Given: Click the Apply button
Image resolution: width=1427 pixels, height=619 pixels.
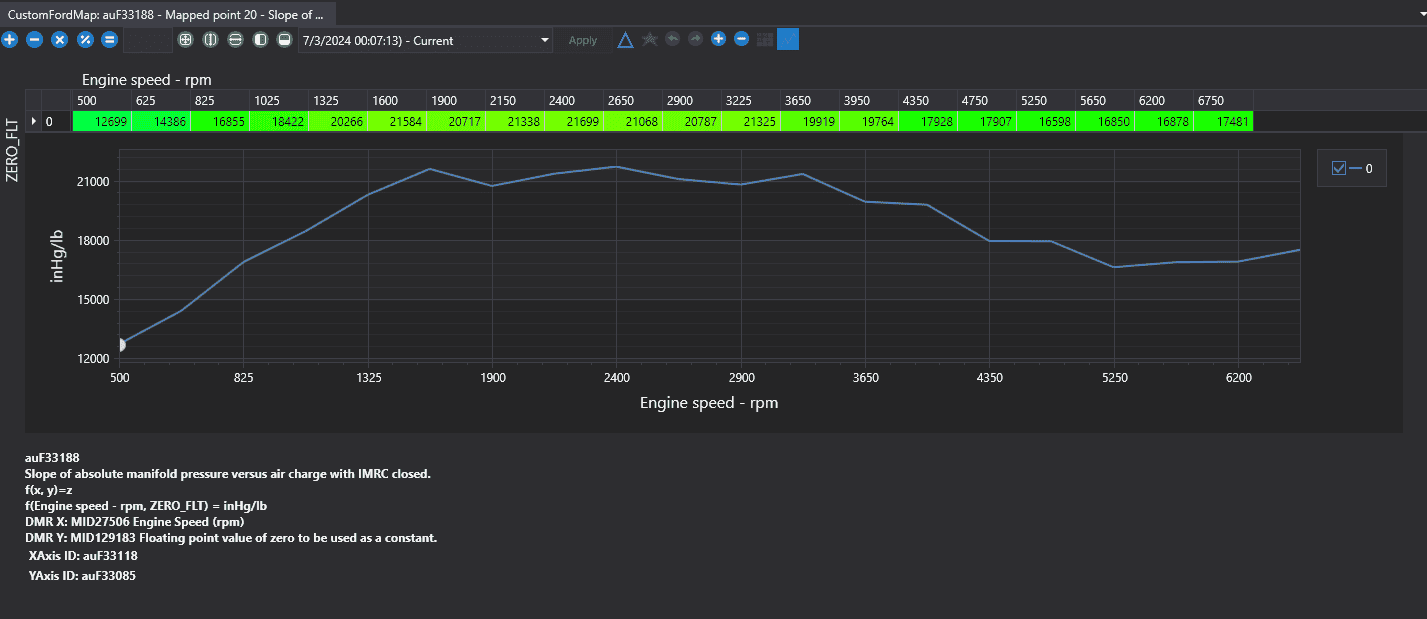Looking at the screenshot, I should (x=583, y=40).
